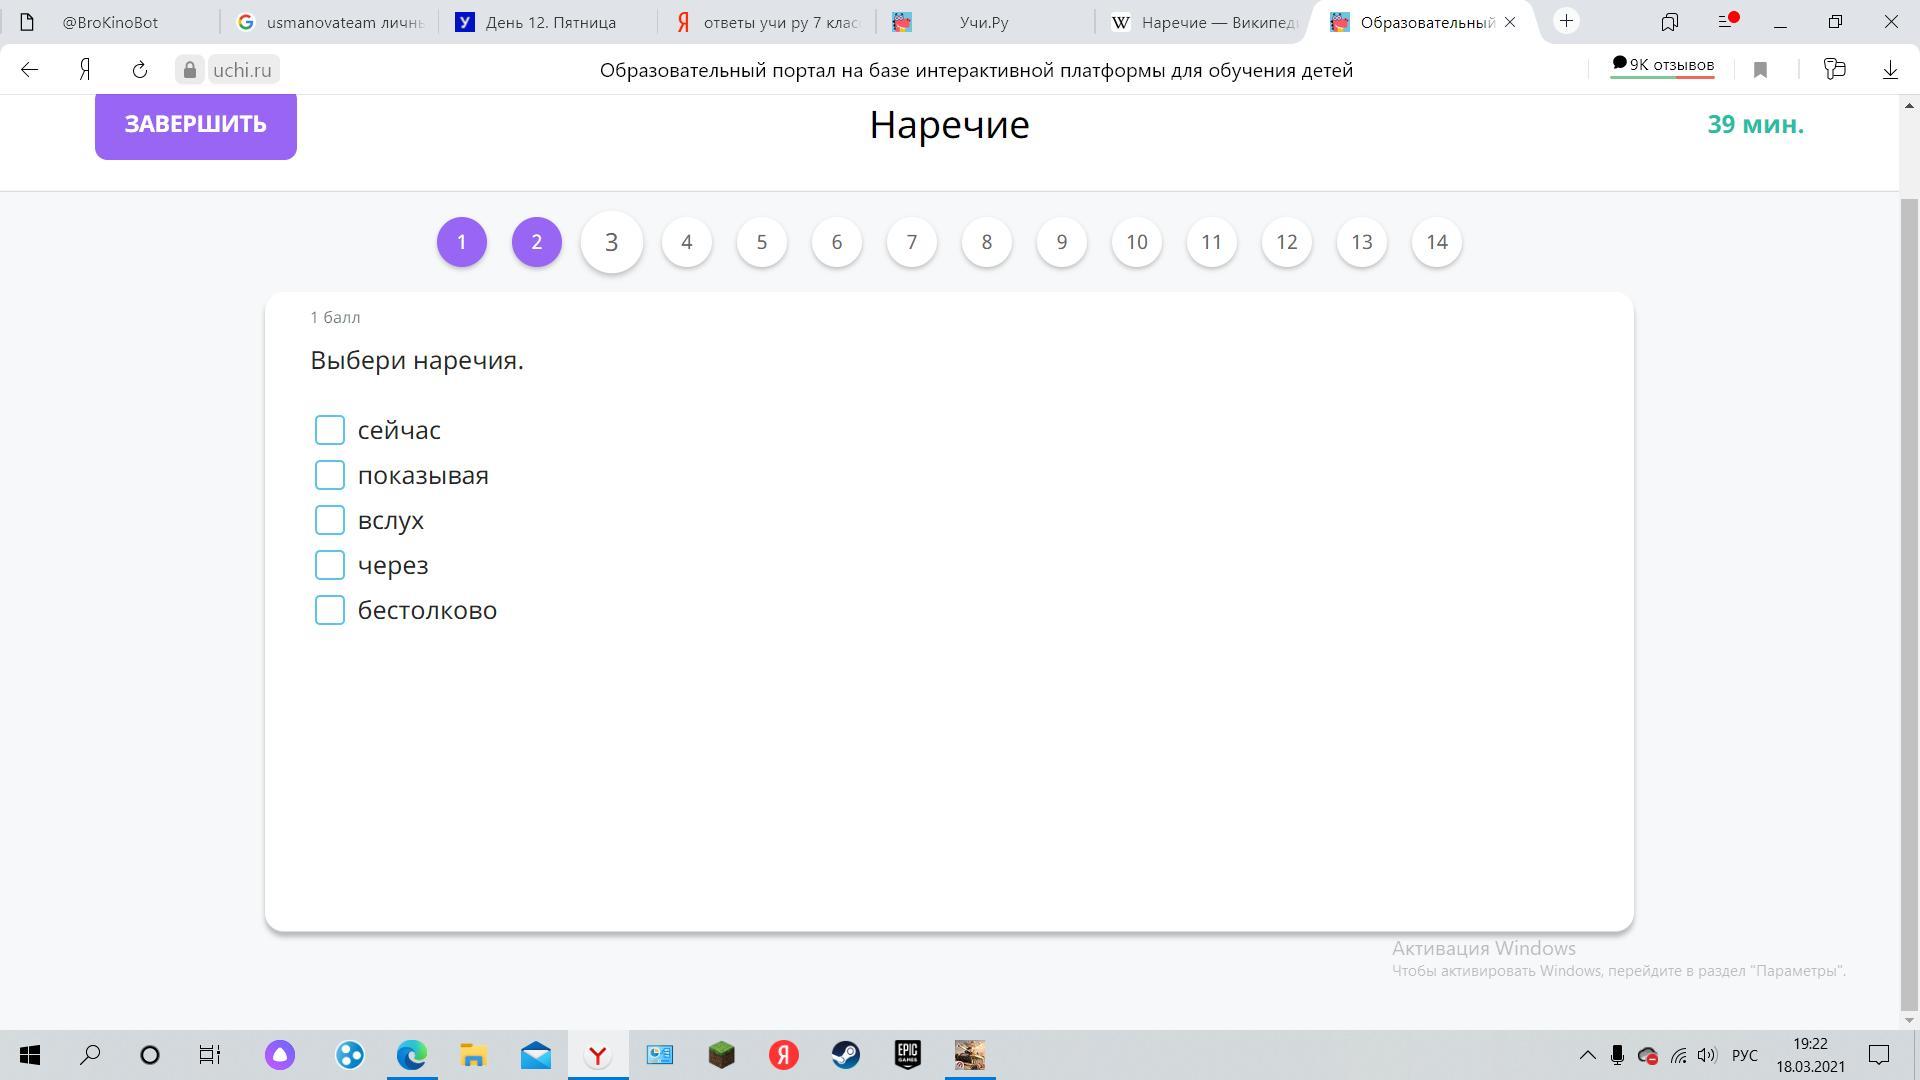This screenshot has height=1080, width=1920.
Task: Check the 'через' checkbox
Action: click(x=330, y=565)
